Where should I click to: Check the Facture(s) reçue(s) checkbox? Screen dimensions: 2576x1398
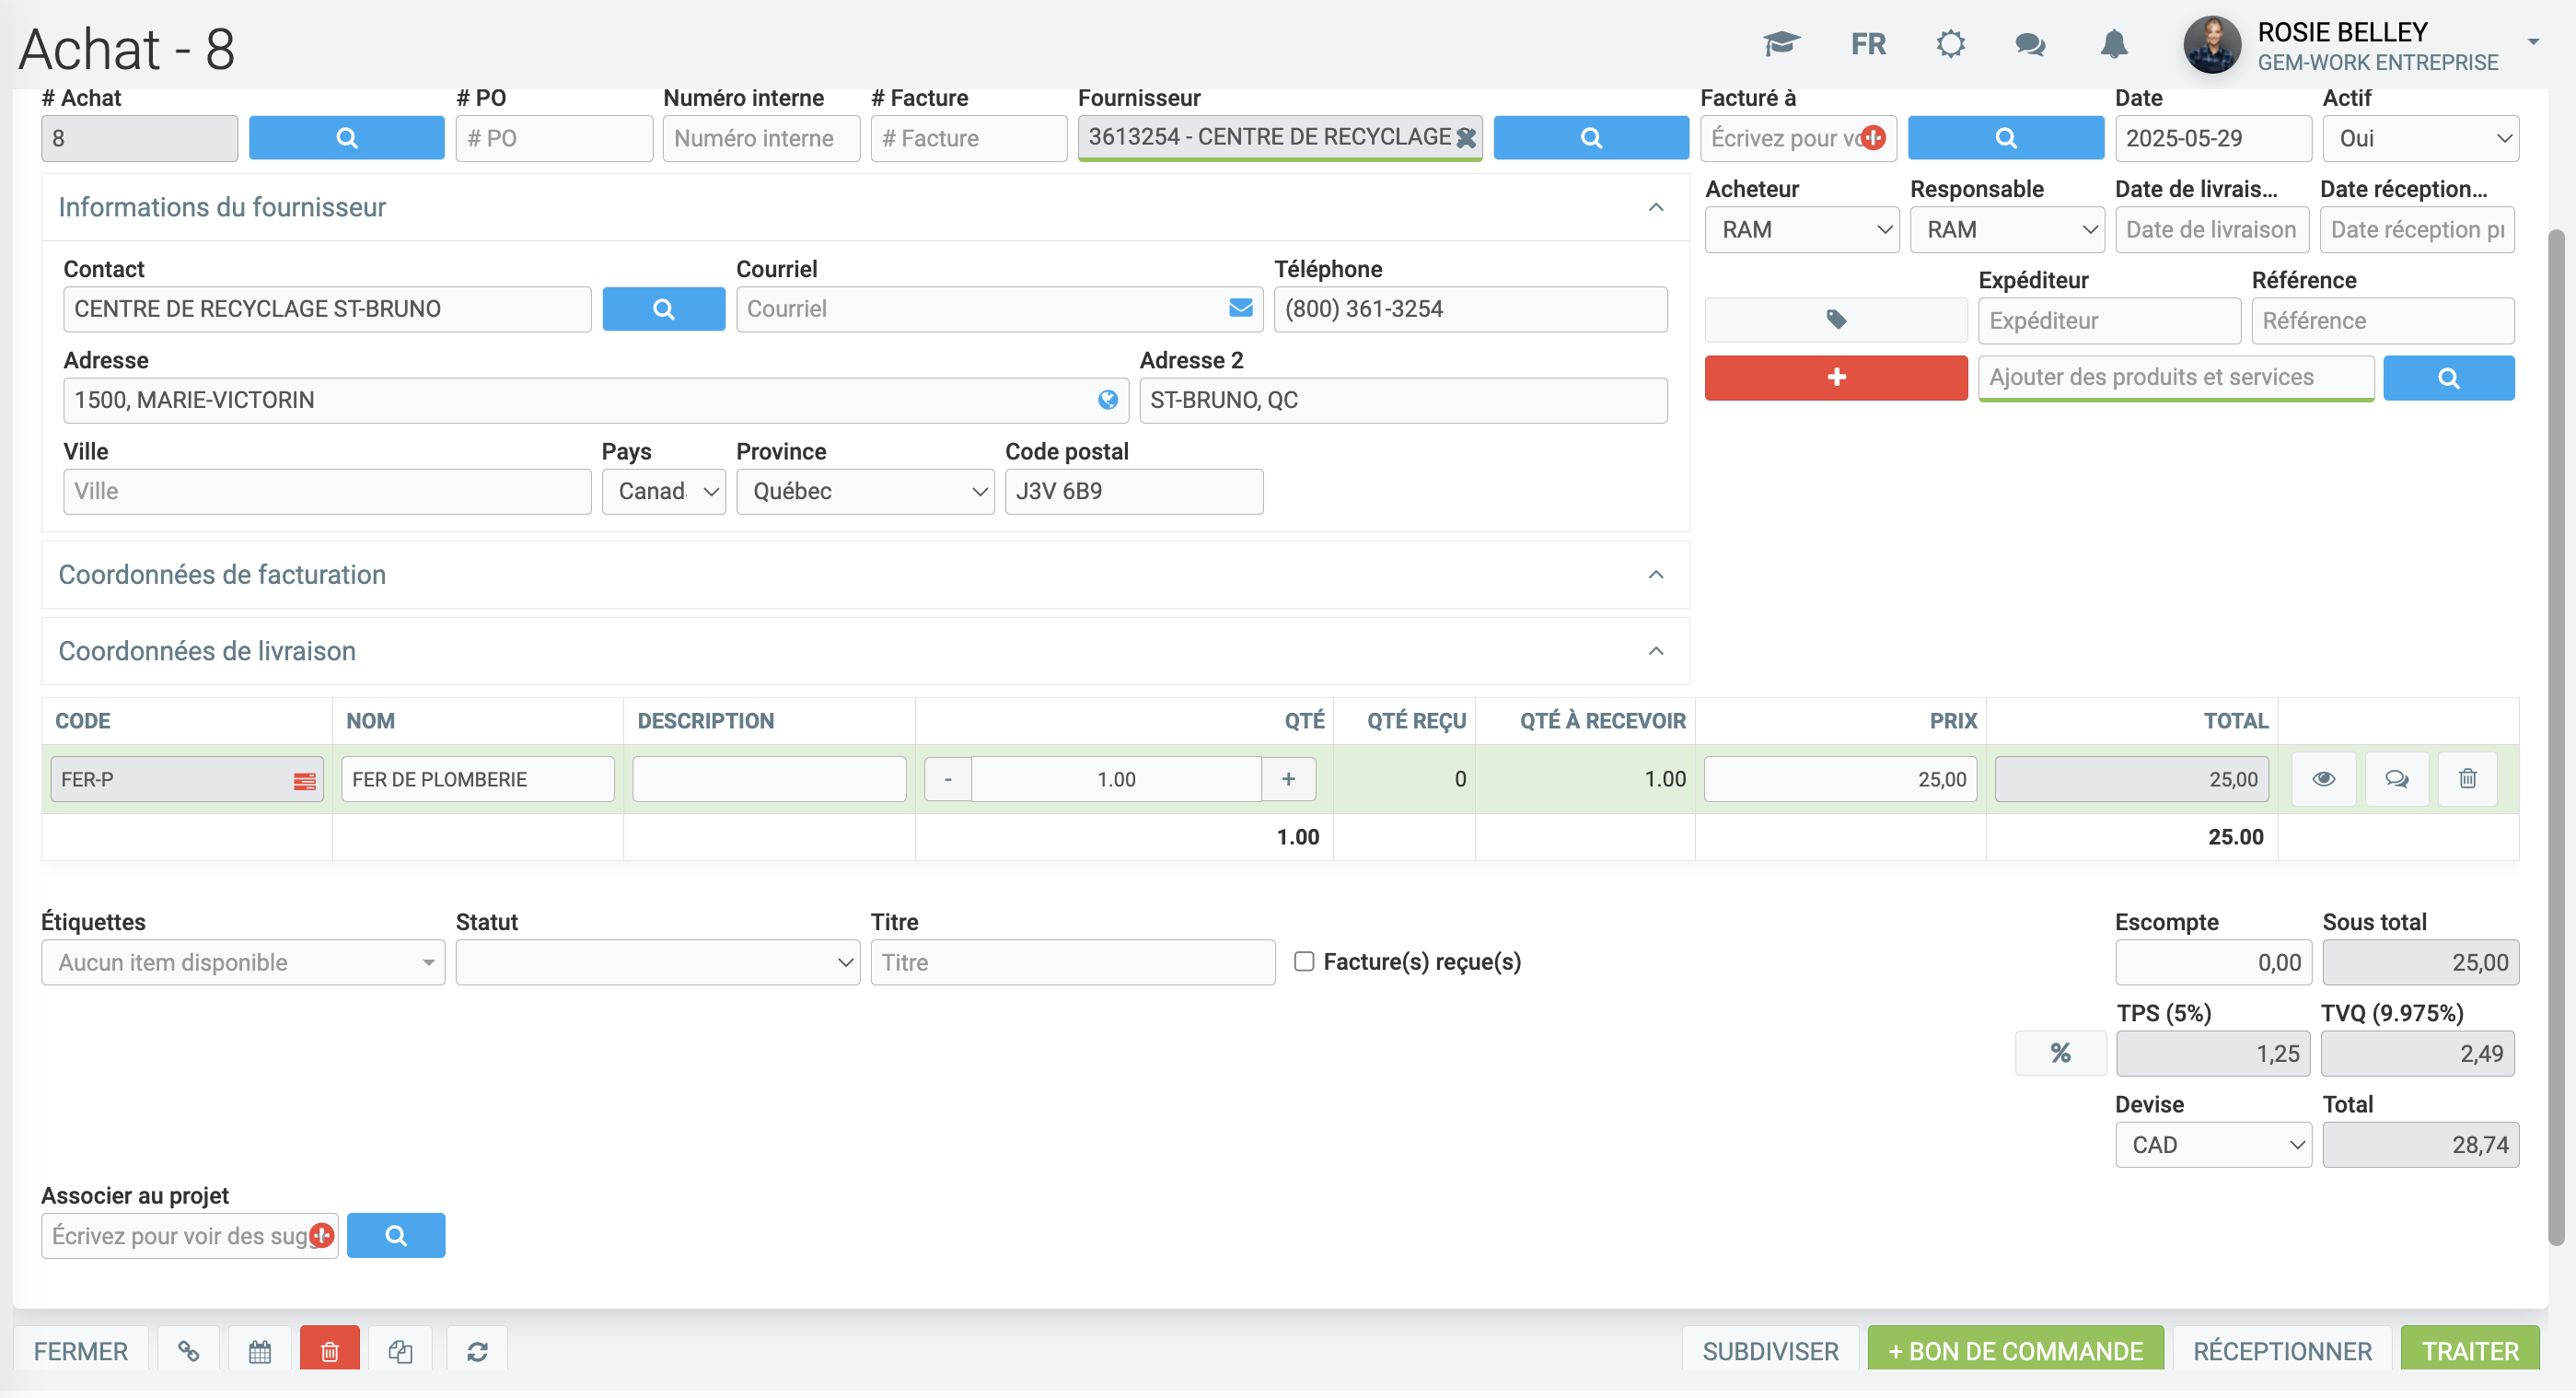coord(1304,961)
